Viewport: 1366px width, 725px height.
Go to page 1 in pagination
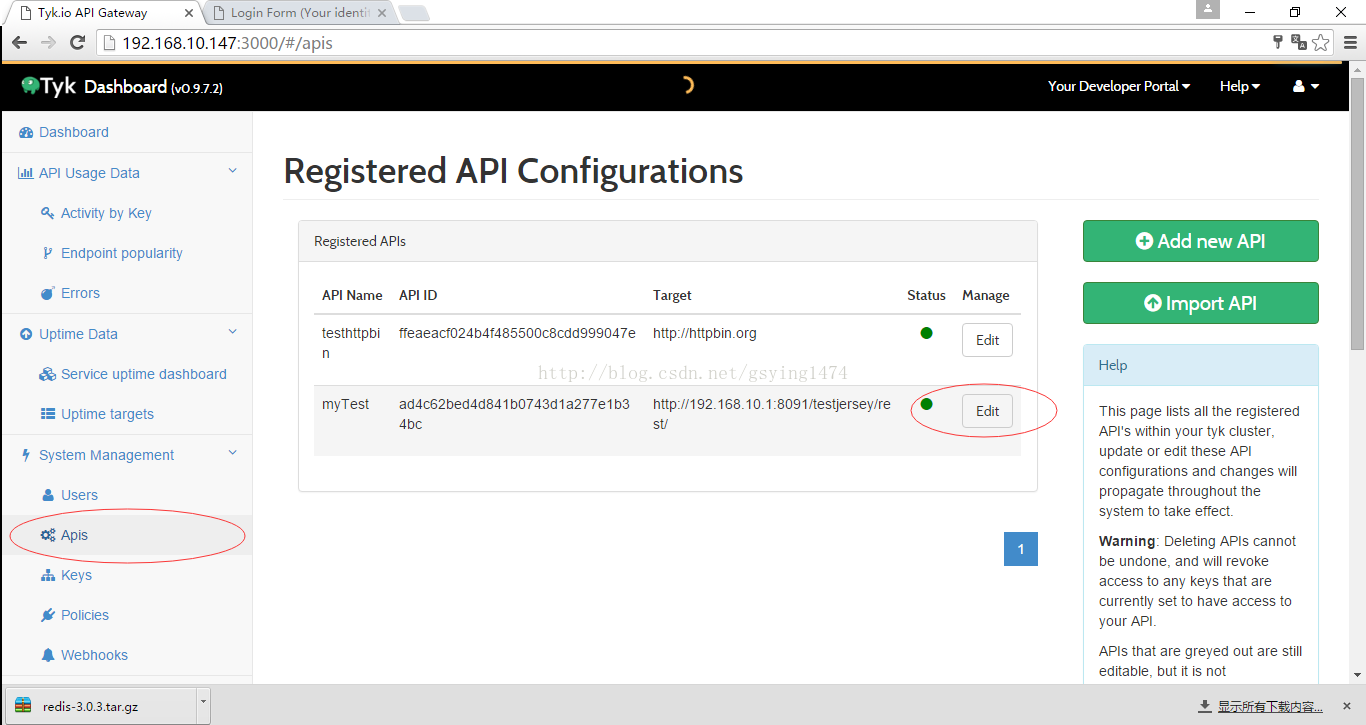point(1020,549)
